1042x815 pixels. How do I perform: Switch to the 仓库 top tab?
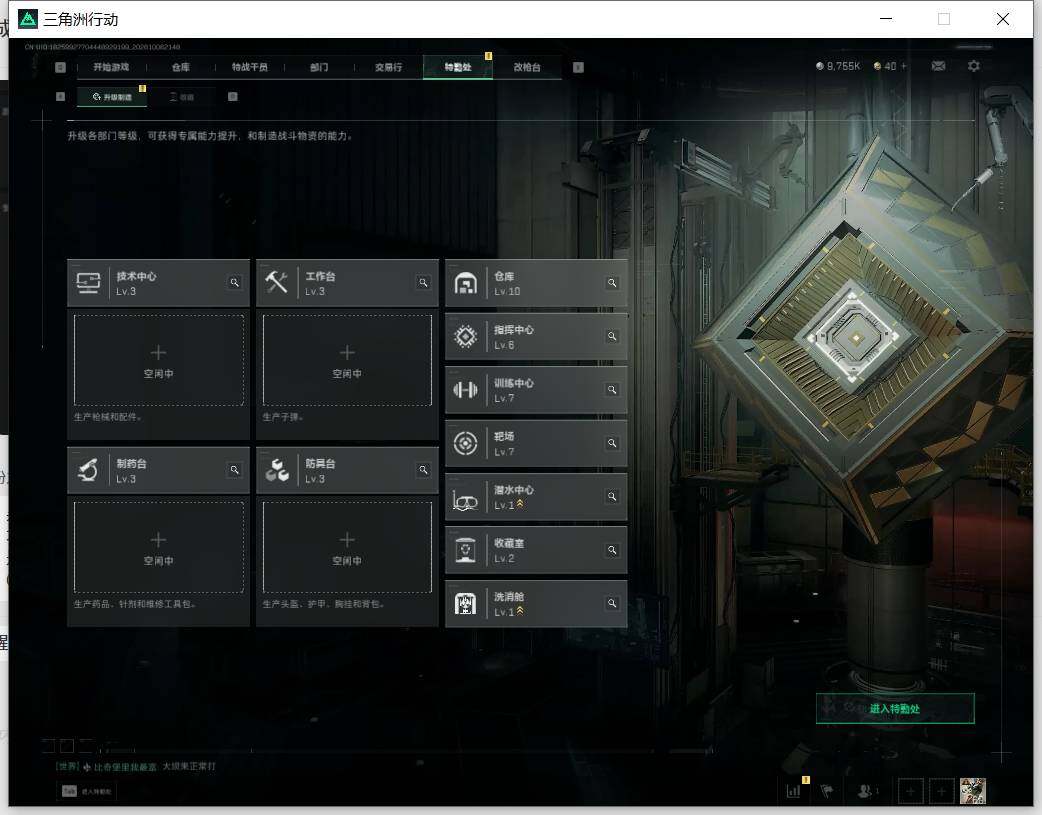coord(180,67)
